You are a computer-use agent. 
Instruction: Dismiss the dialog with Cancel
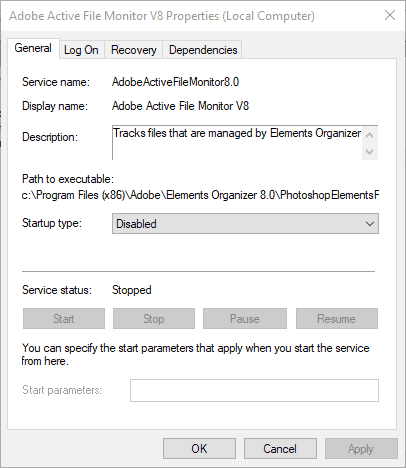[x=280, y=449]
